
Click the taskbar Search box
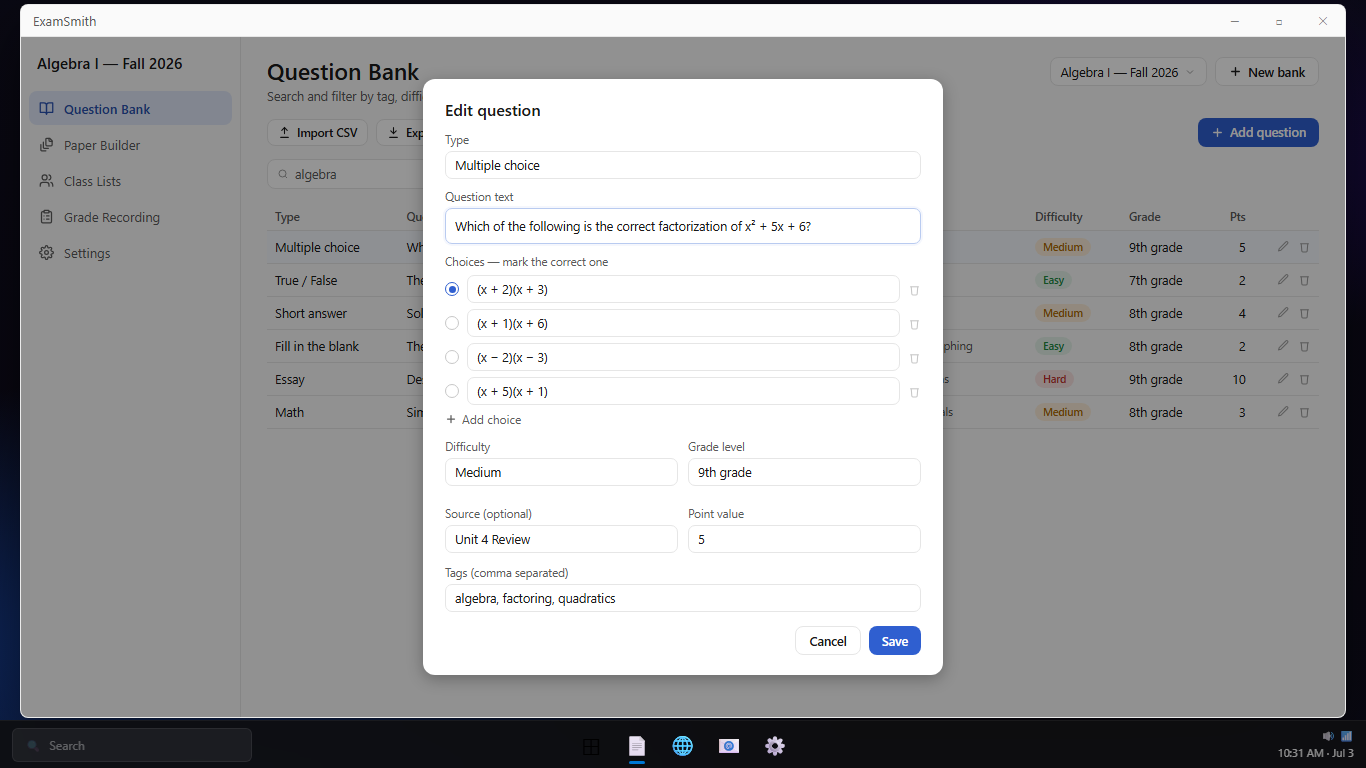pyautogui.click(x=132, y=745)
